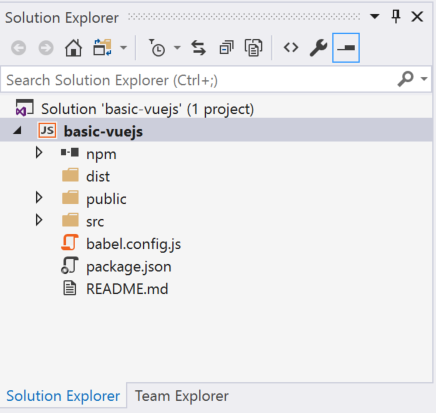Open Properties wrench icon
Screen dimensions: 436x413
pyautogui.click(x=318, y=48)
